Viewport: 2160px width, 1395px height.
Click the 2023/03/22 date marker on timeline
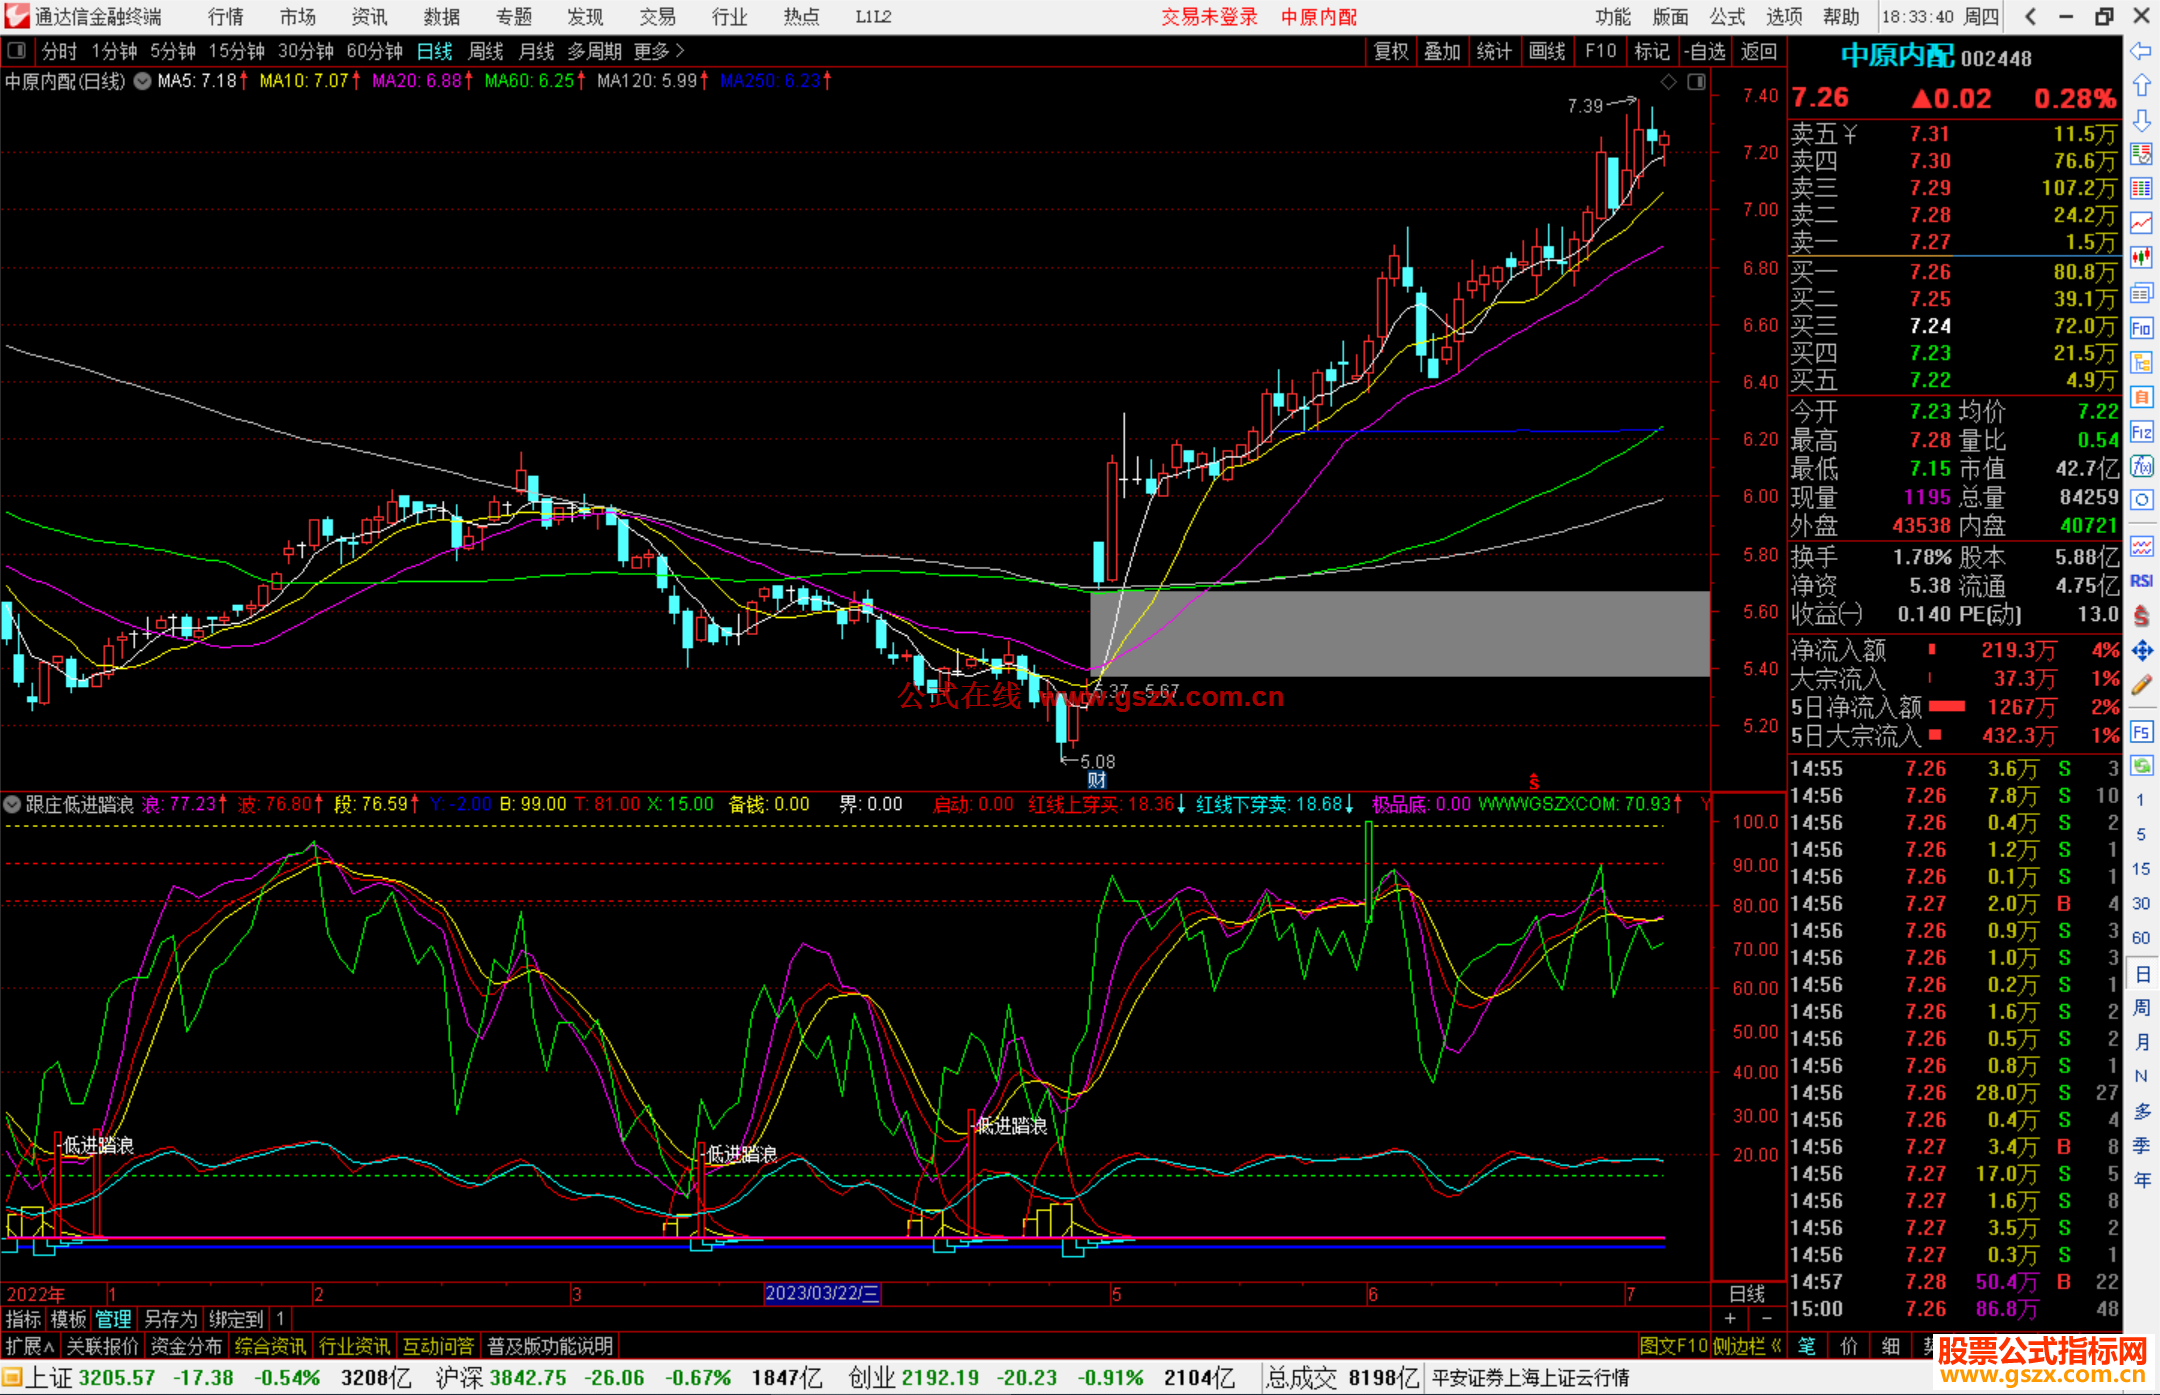coord(821,1293)
